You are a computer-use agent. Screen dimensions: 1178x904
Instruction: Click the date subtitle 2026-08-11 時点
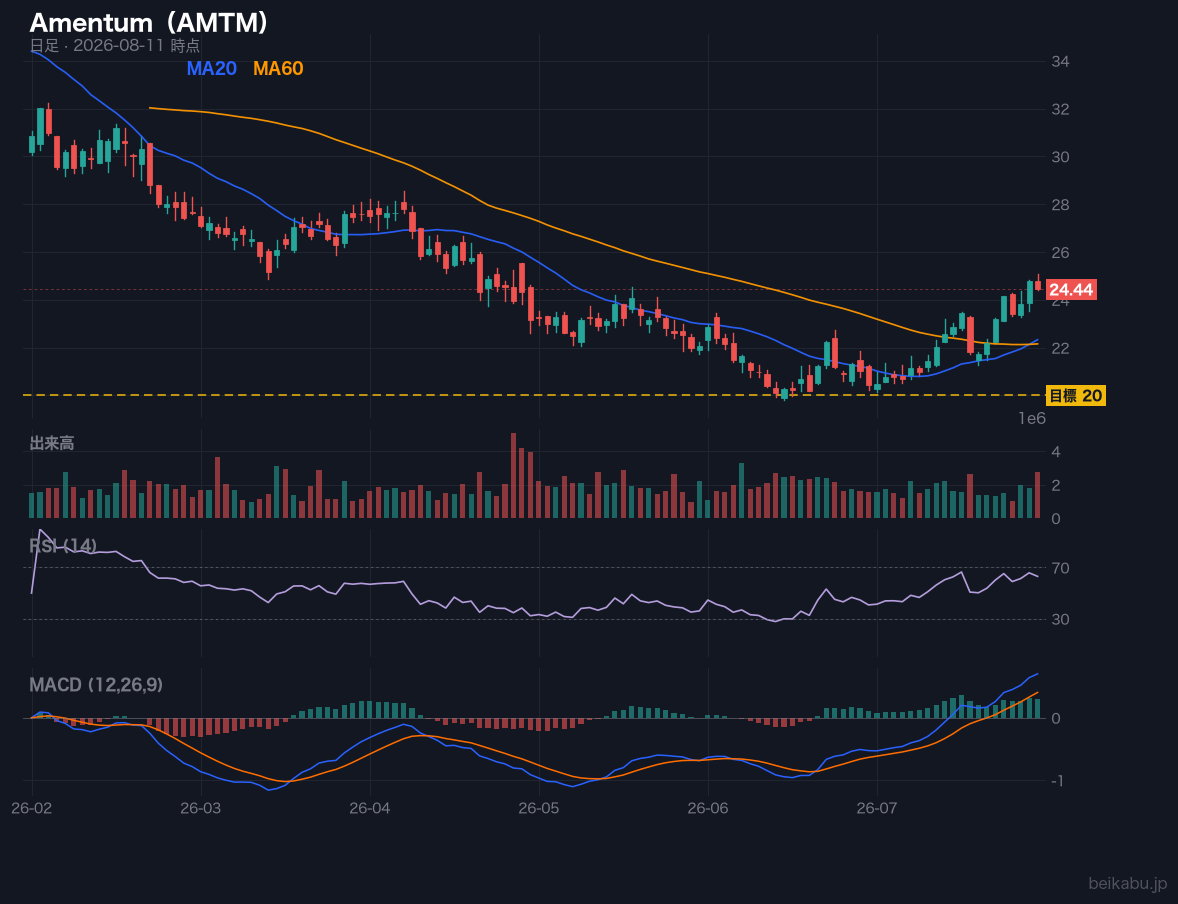pos(114,45)
